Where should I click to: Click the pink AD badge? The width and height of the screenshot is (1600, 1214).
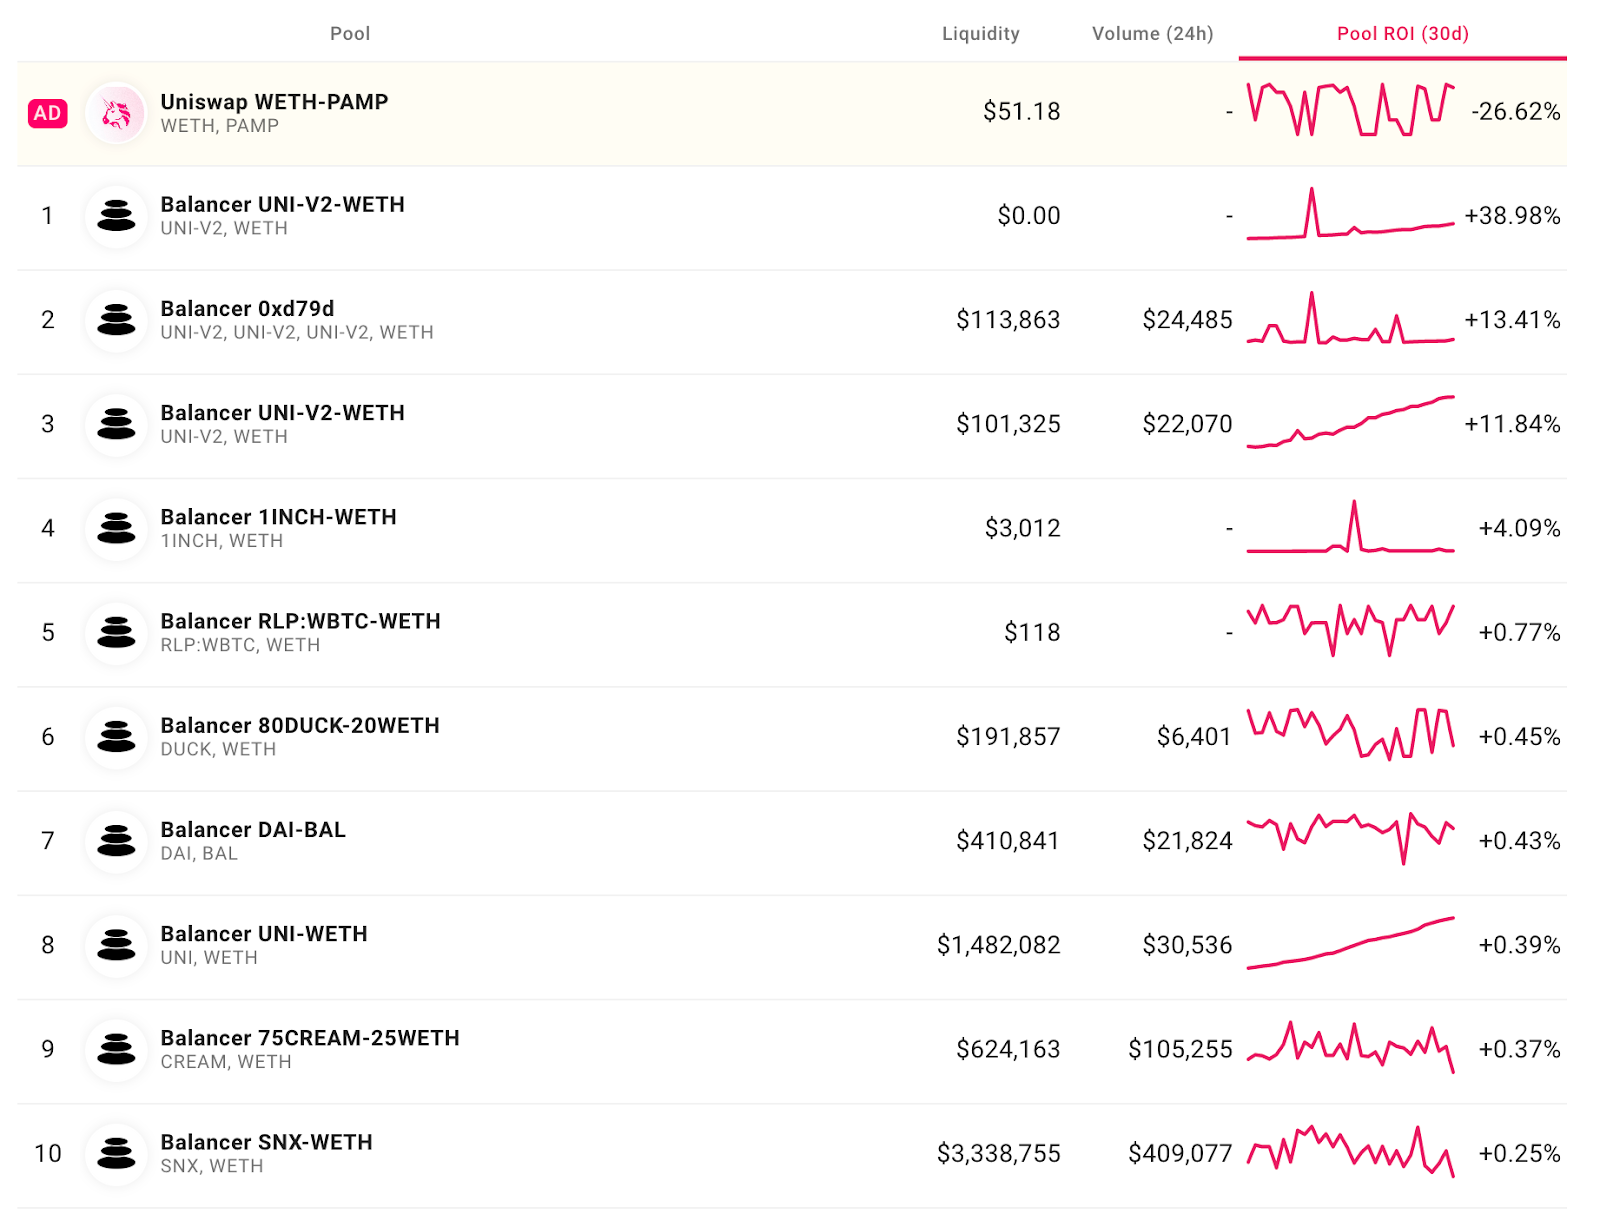(47, 113)
